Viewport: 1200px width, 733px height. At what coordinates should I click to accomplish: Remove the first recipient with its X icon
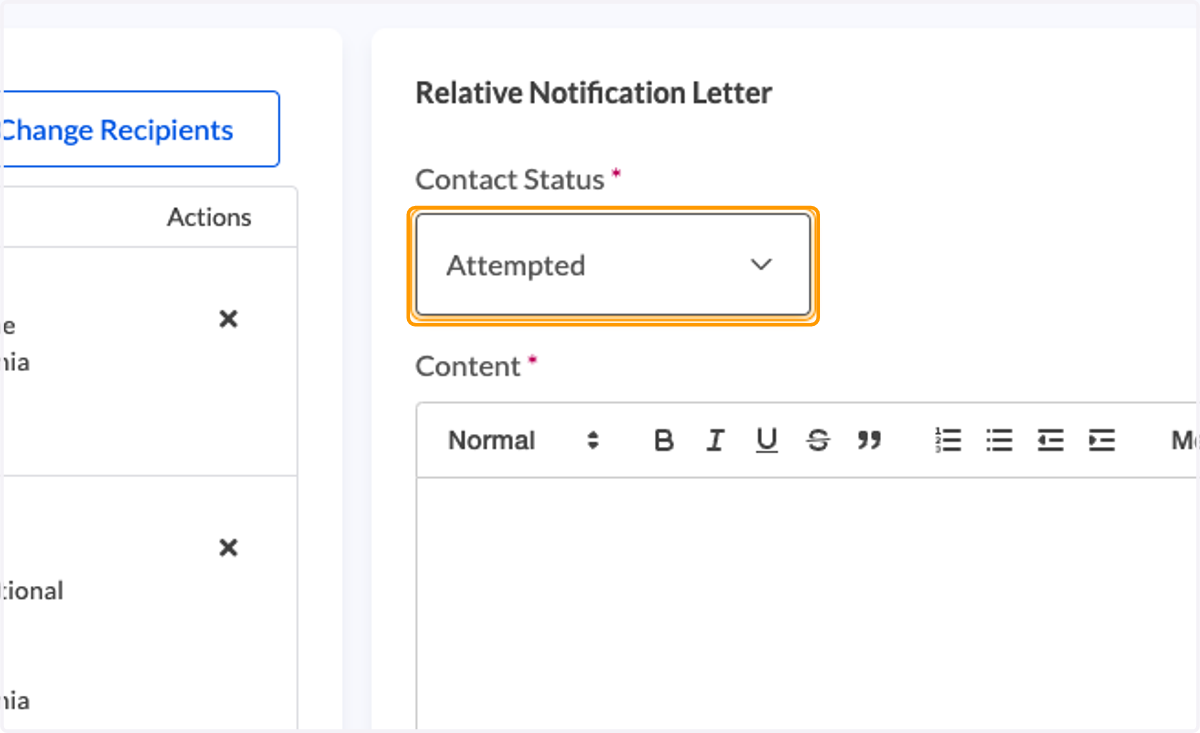(228, 319)
